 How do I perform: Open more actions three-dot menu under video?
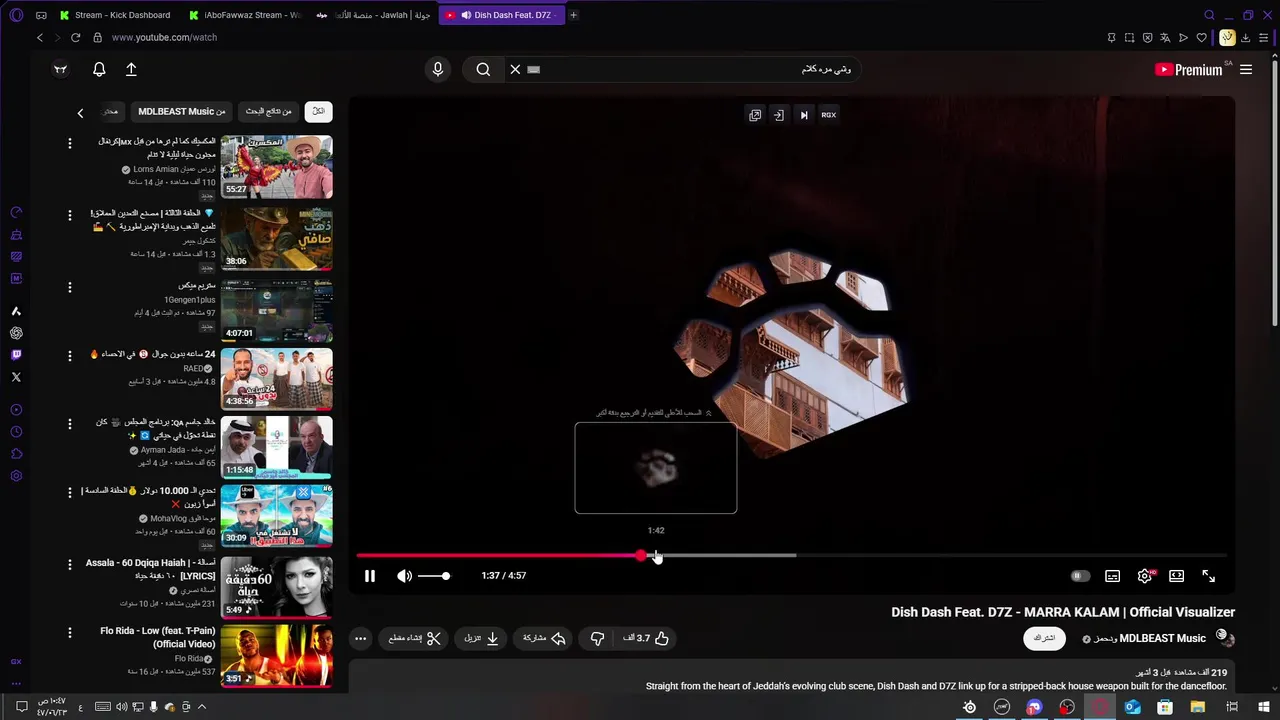coord(361,638)
